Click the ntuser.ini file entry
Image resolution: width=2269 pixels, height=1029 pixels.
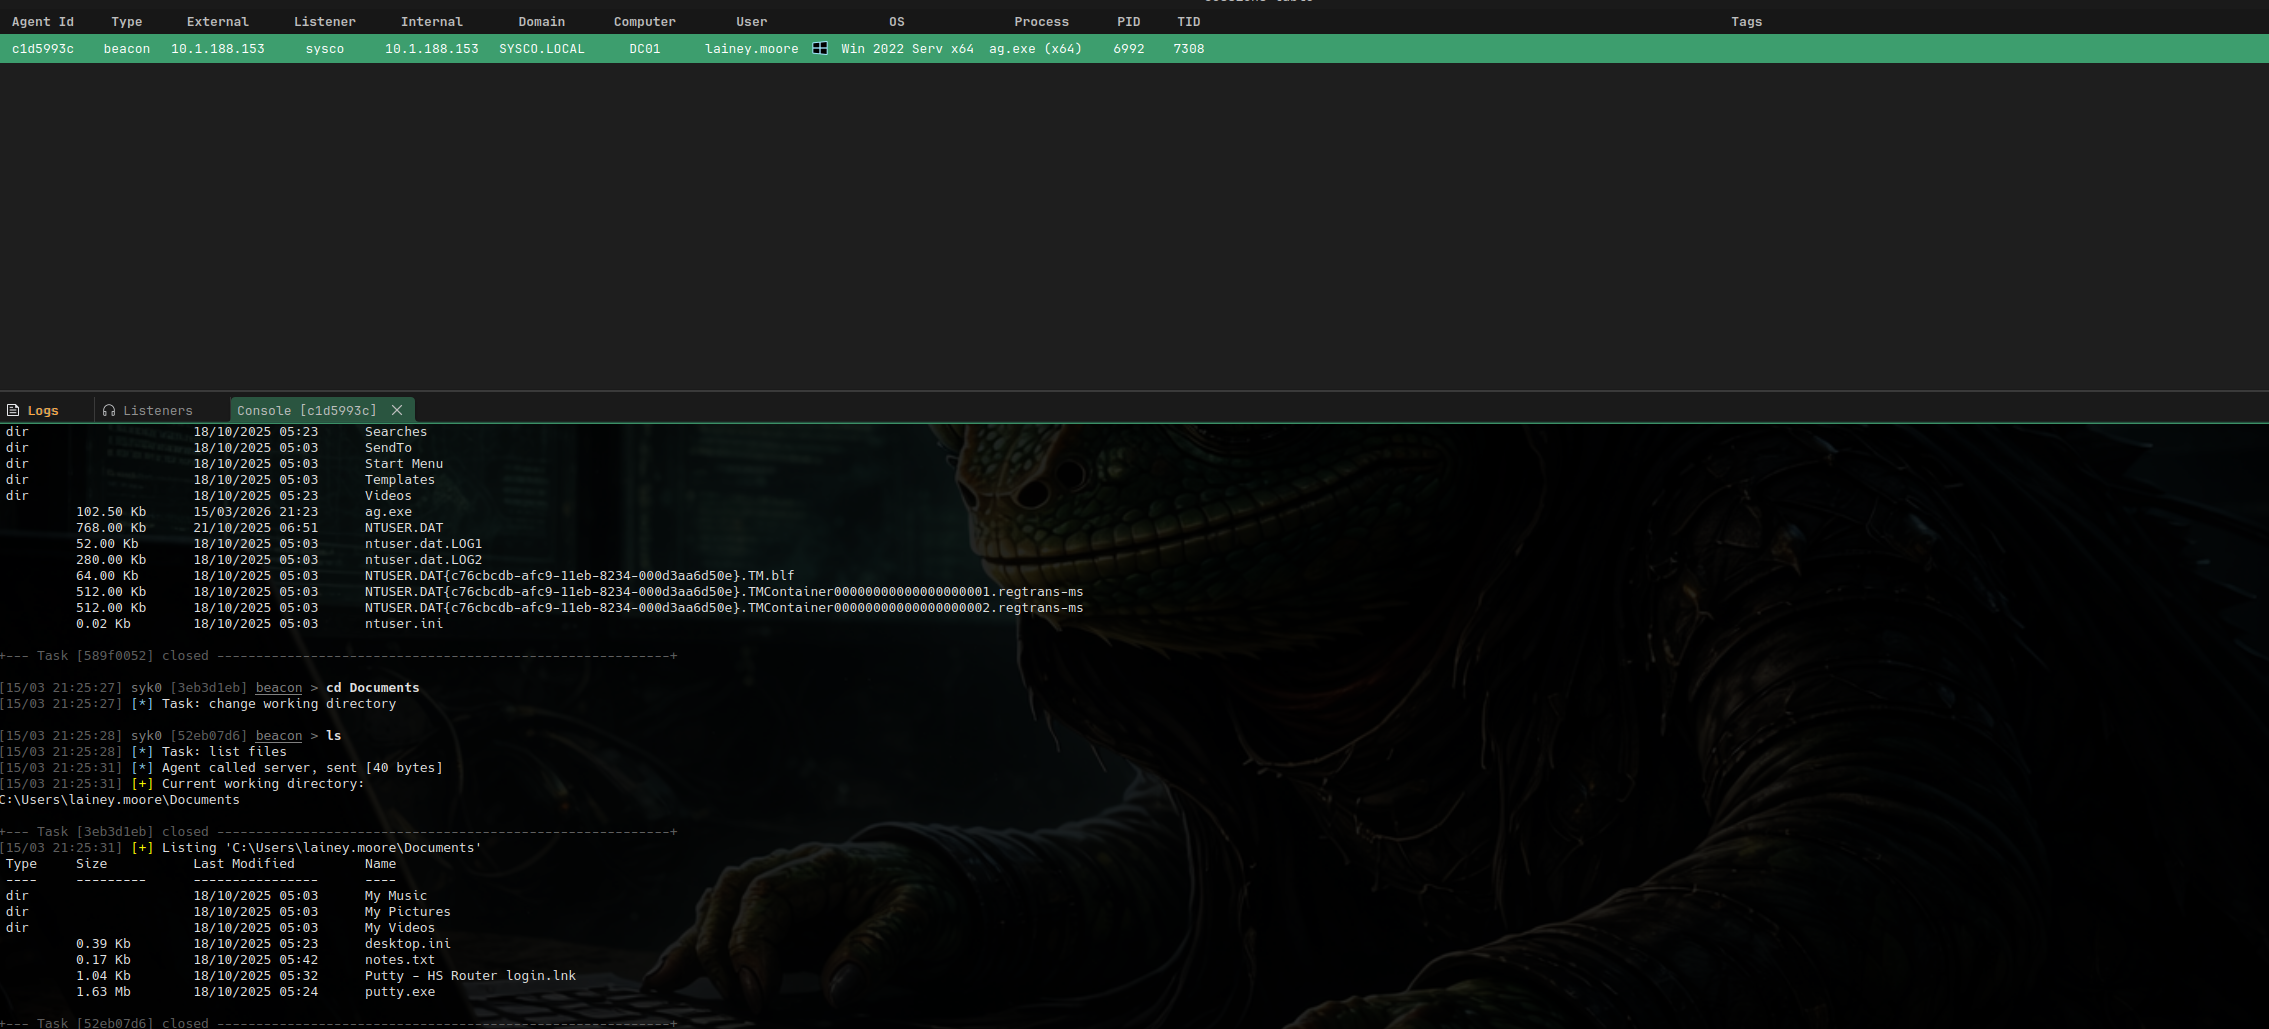[404, 624]
